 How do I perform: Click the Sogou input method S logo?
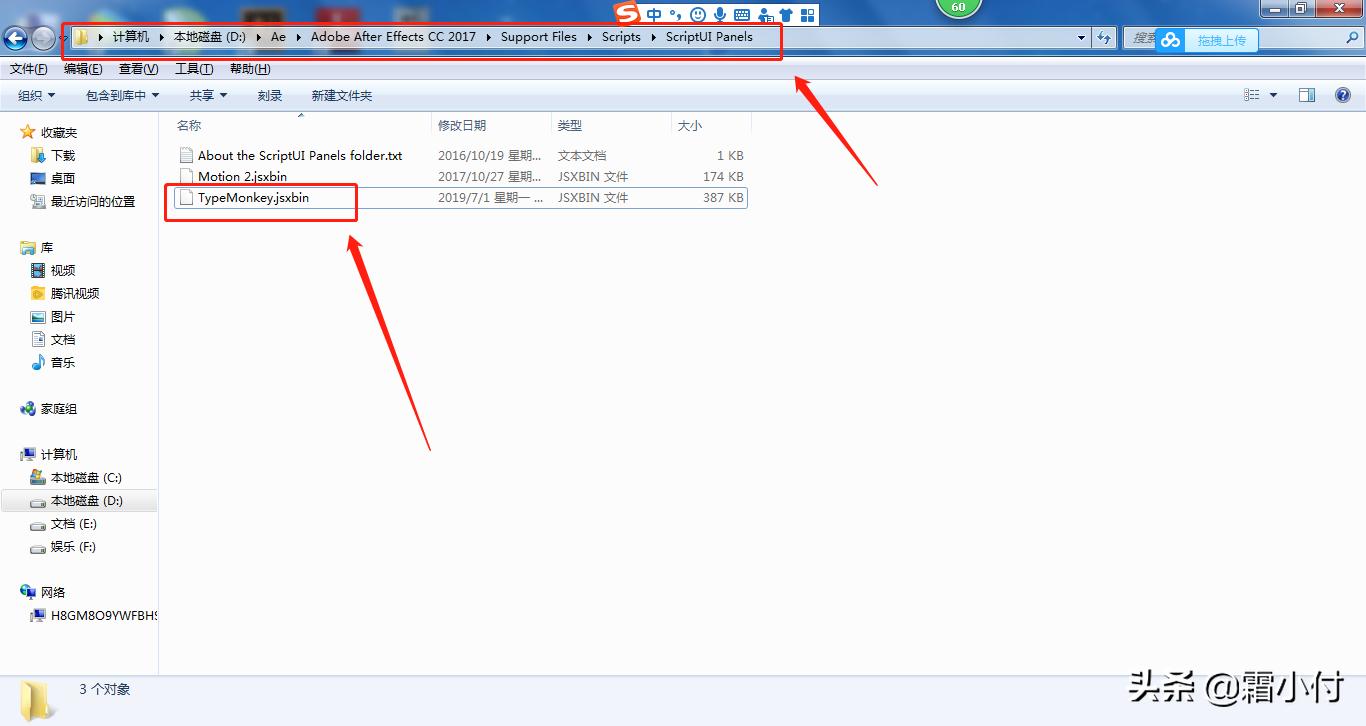[x=627, y=14]
